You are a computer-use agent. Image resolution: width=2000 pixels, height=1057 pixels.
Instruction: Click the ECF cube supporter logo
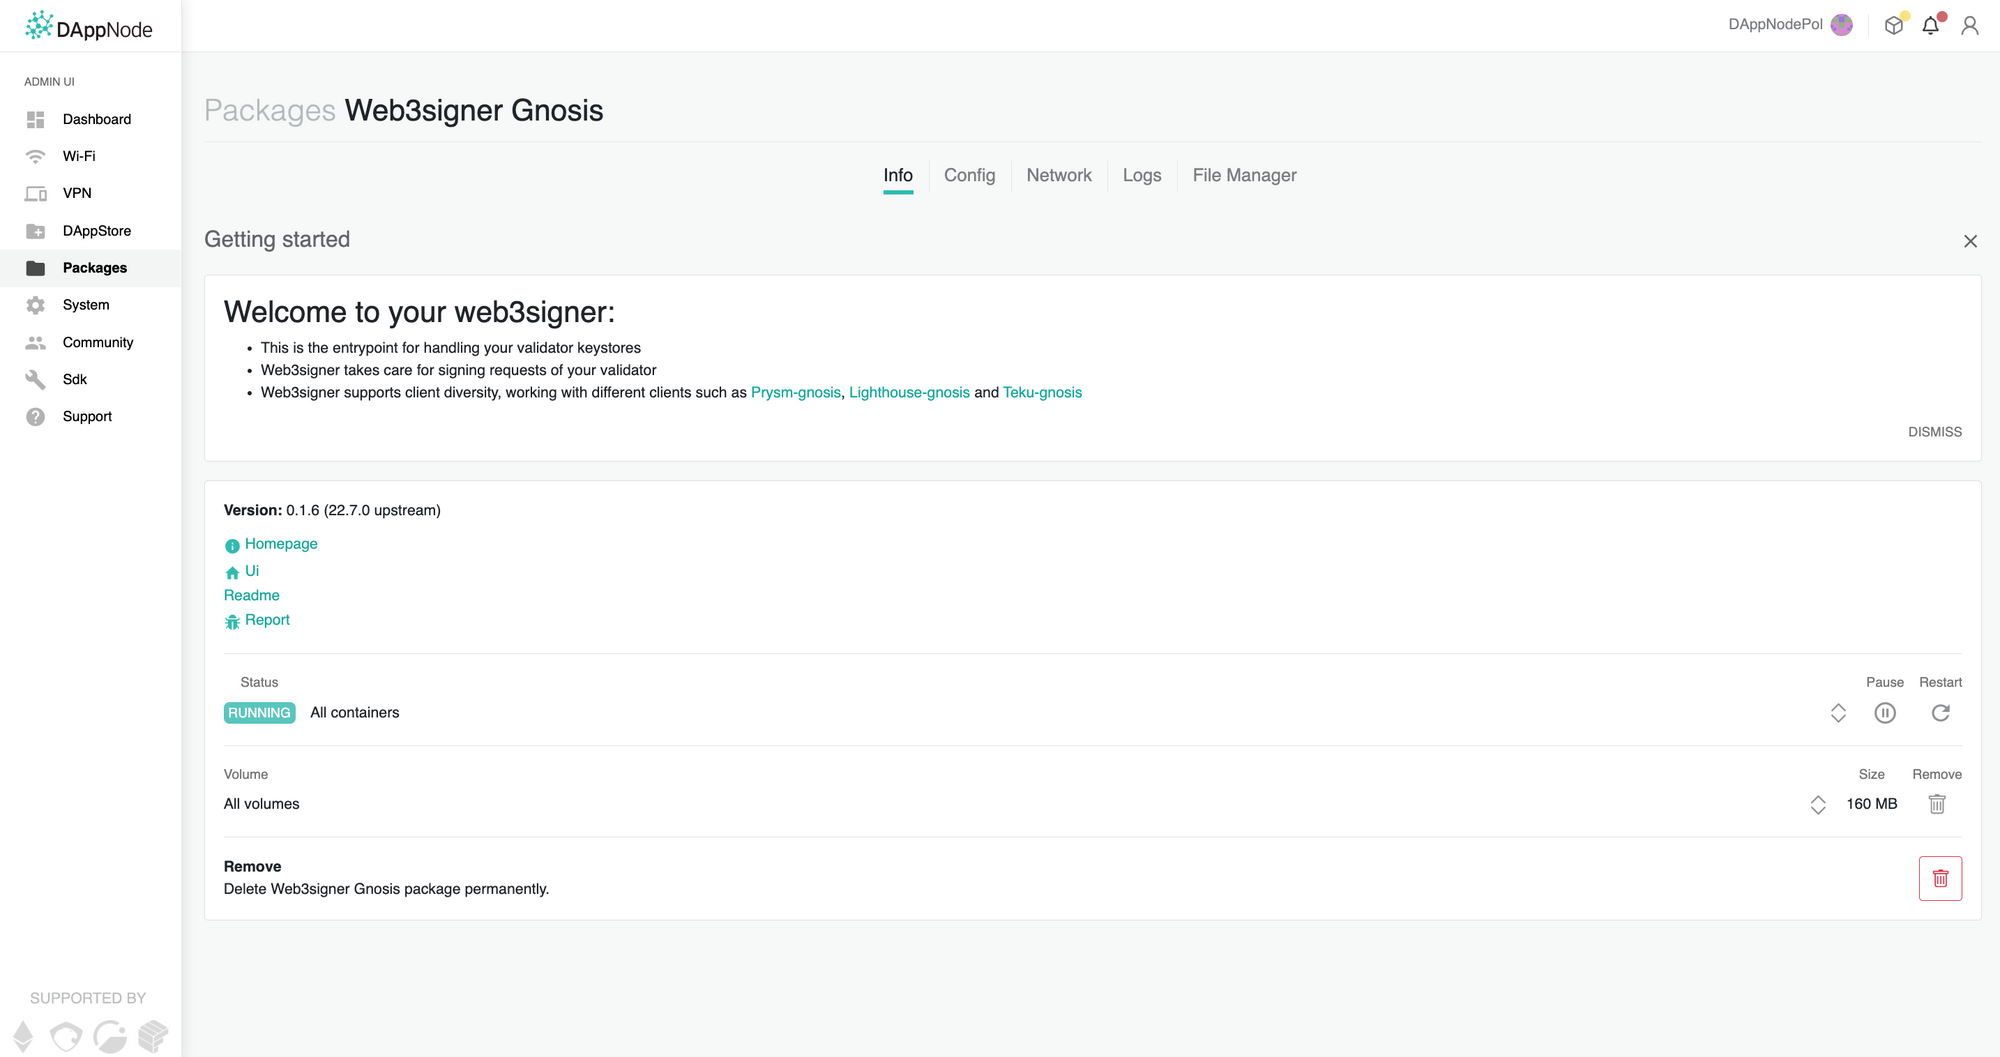coord(153,1037)
